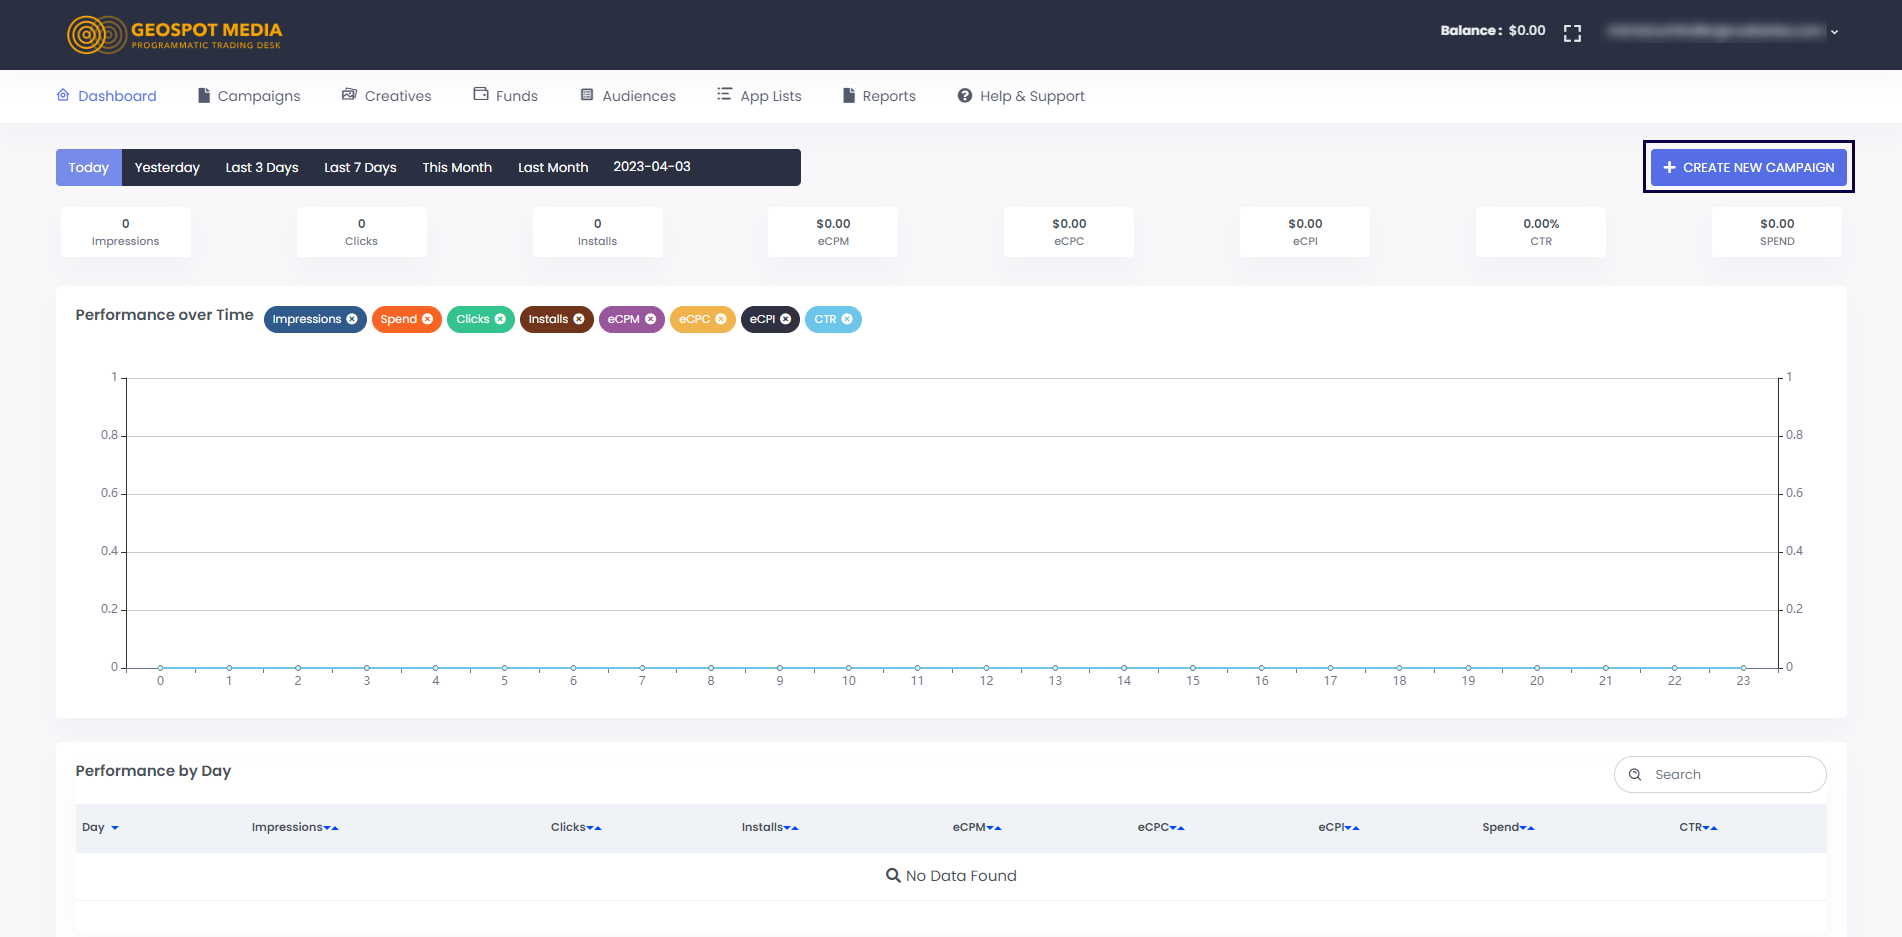Remove the eCPM chip via its x icon
Viewport: 1902px width, 937px height.
tap(651, 319)
